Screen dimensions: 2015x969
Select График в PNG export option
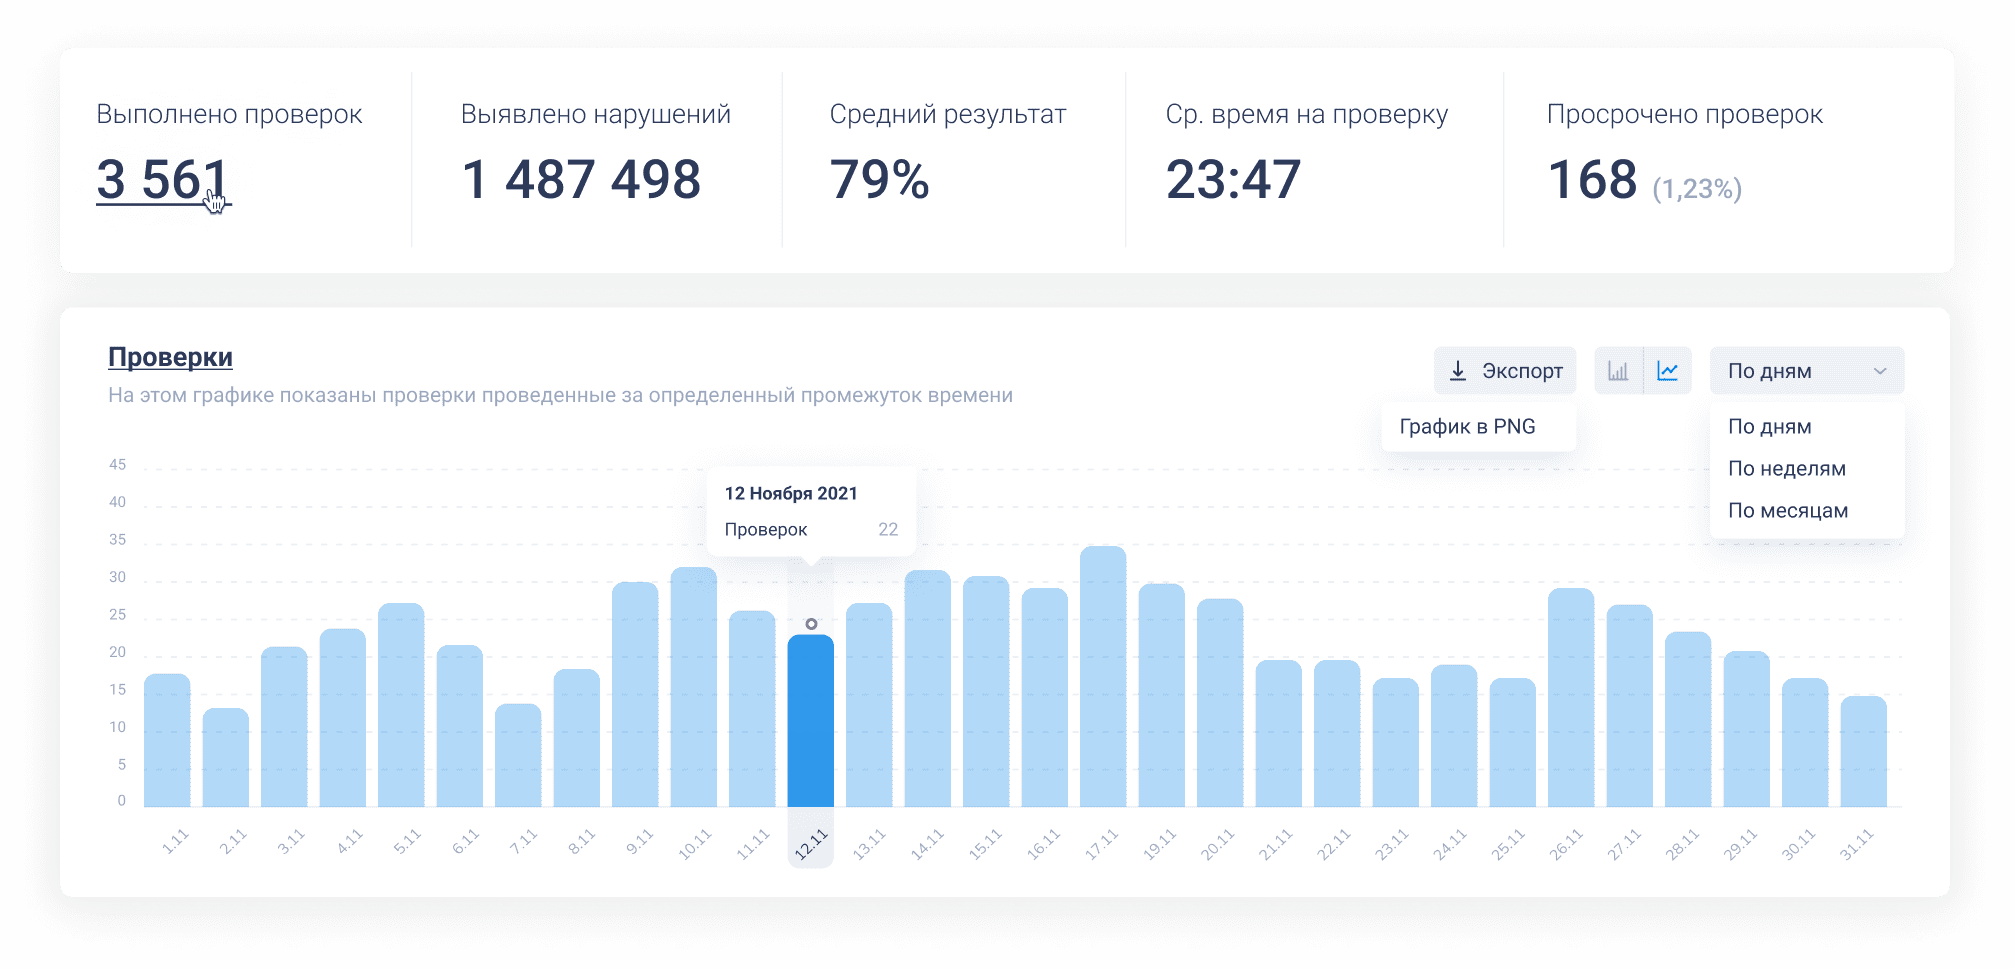[x=1467, y=427]
